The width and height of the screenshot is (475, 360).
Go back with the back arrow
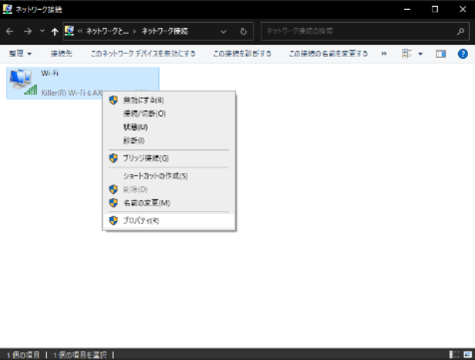click(10, 31)
